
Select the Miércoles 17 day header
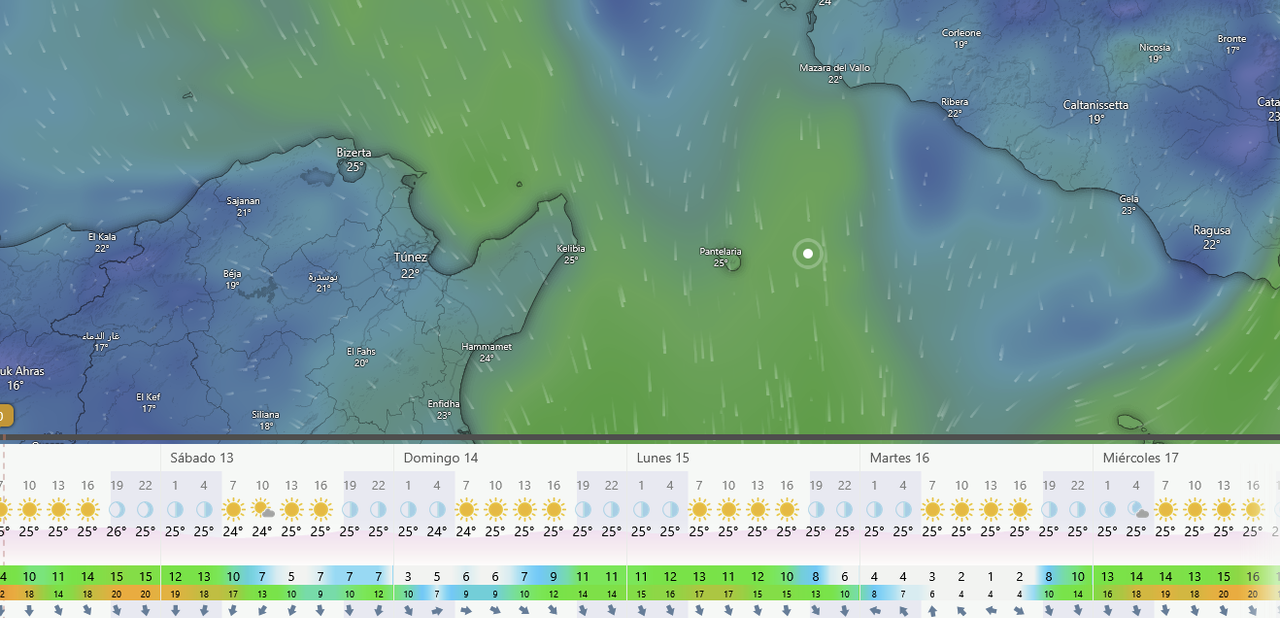[x=1141, y=458]
